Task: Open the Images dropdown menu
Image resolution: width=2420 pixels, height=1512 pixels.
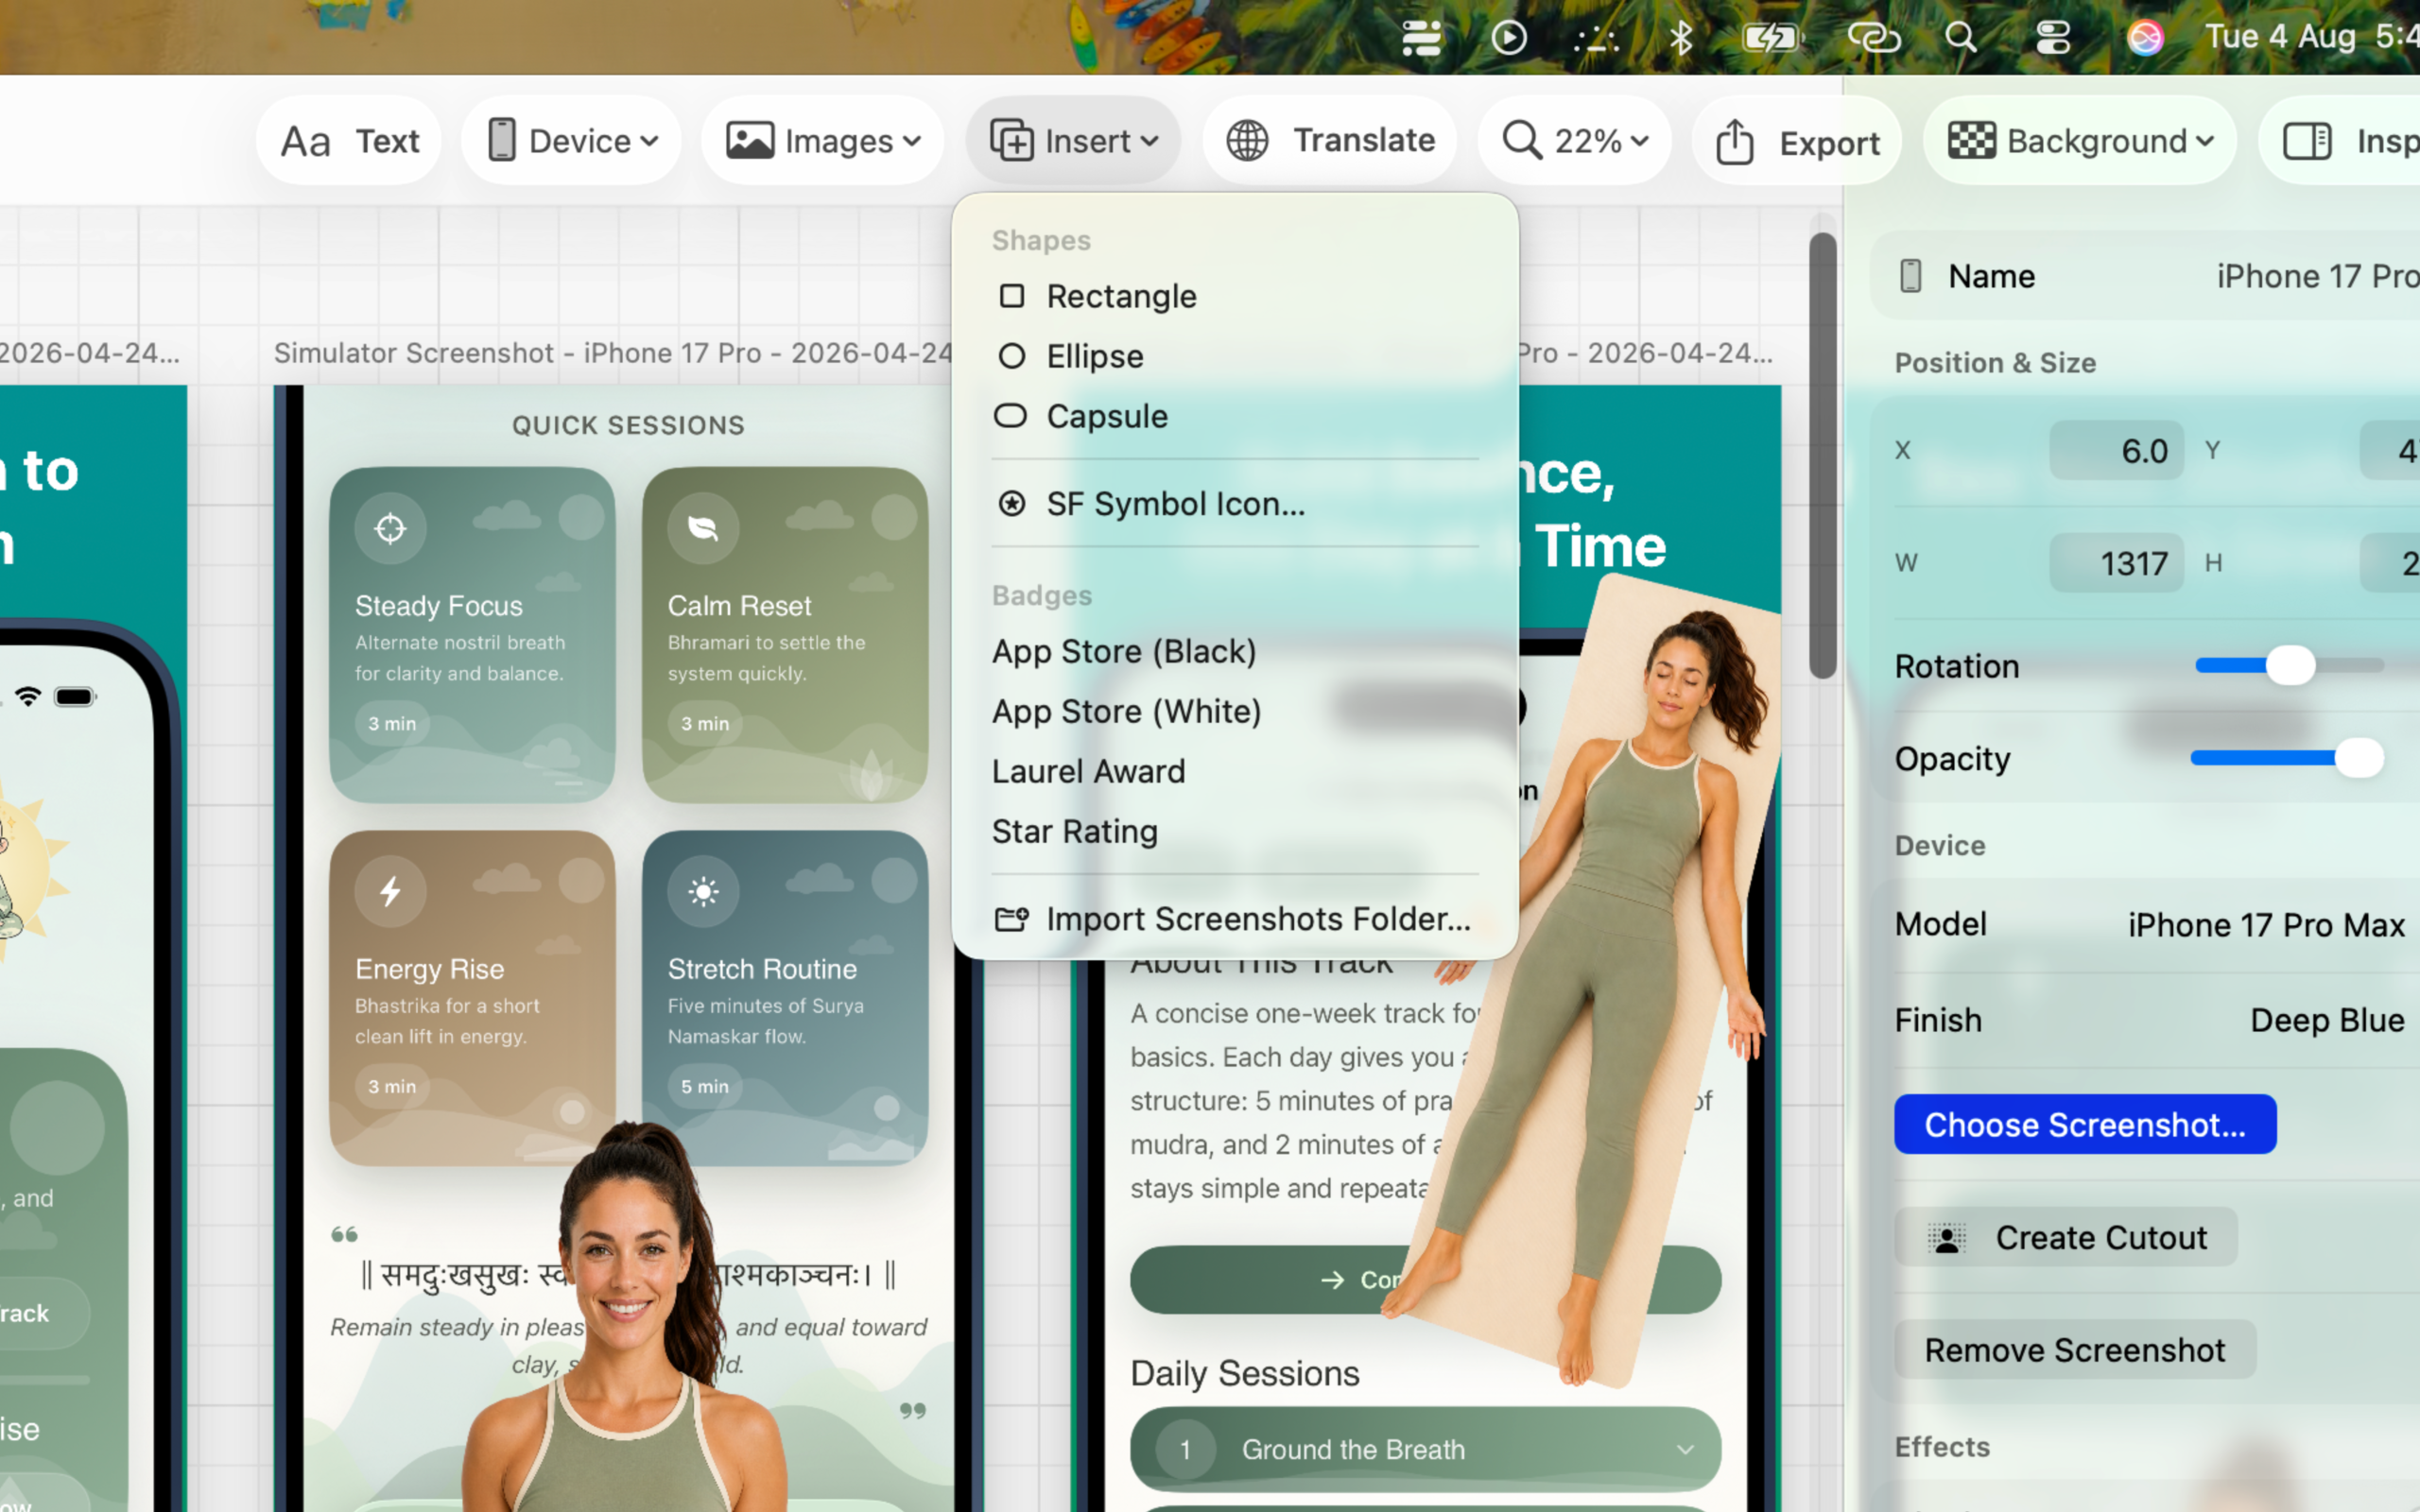Action: click(822, 141)
